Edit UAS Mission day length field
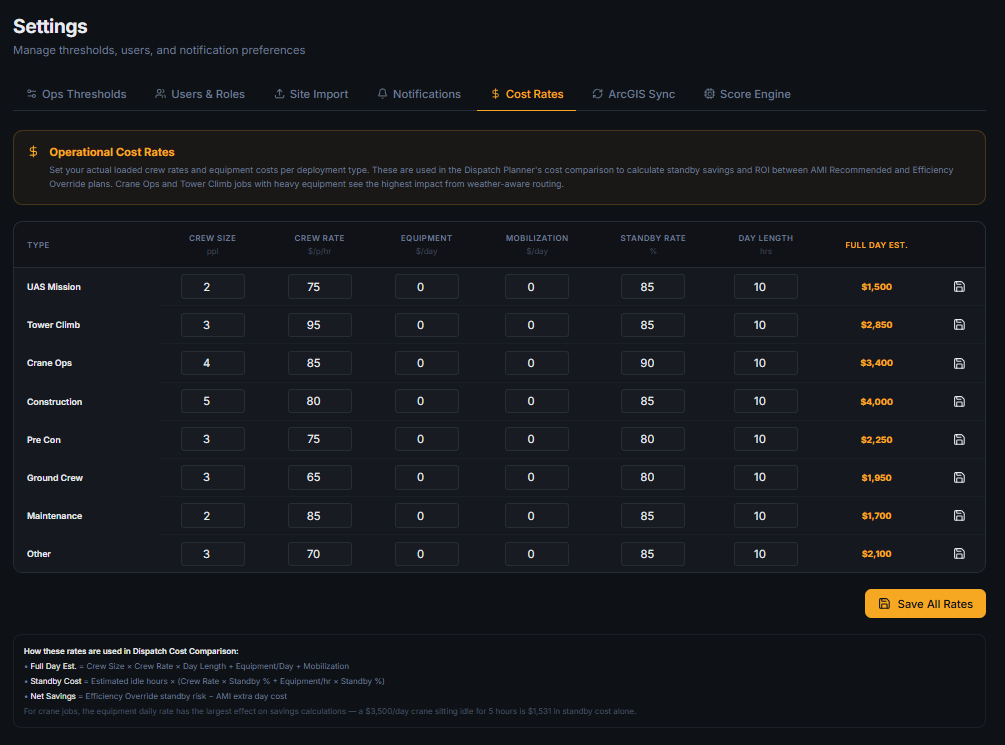This screenshot has height=745, width=1005. 766,287
